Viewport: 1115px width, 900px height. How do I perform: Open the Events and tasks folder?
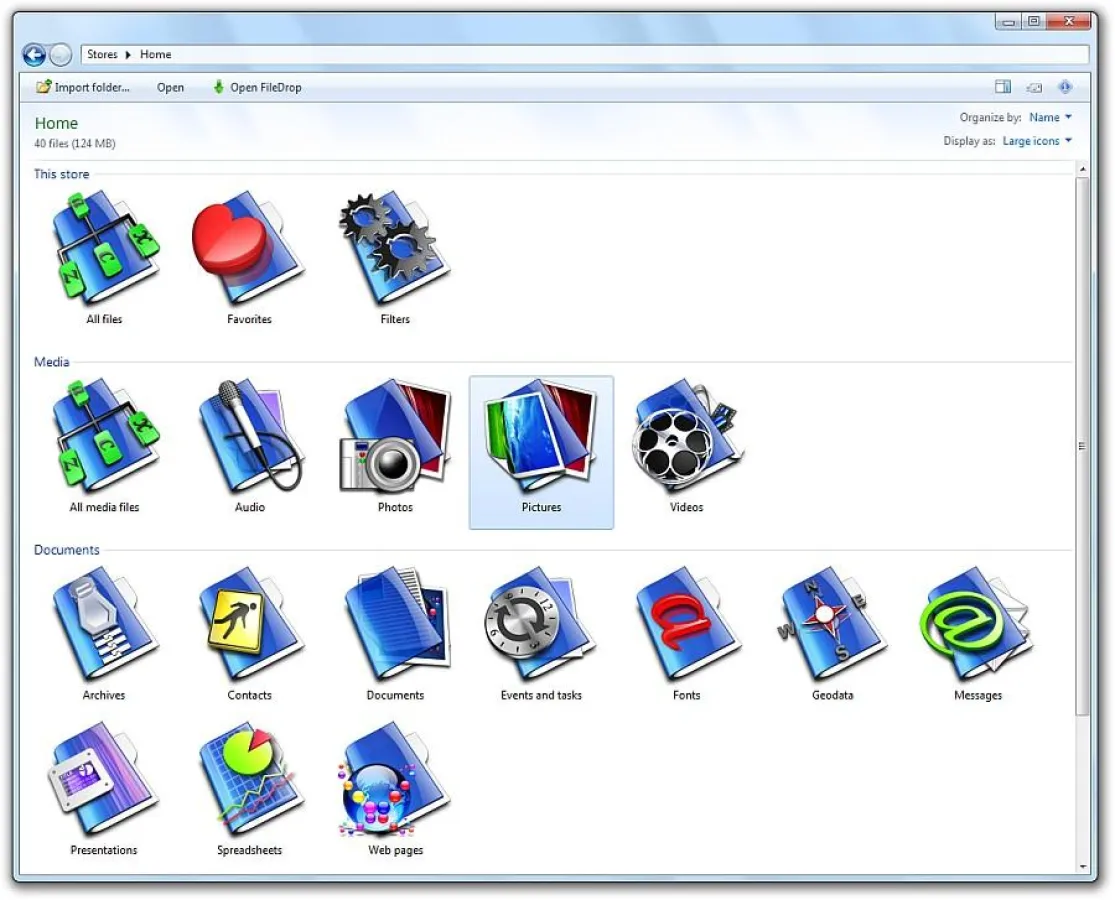pyautogui.click(x=541, y=625)
